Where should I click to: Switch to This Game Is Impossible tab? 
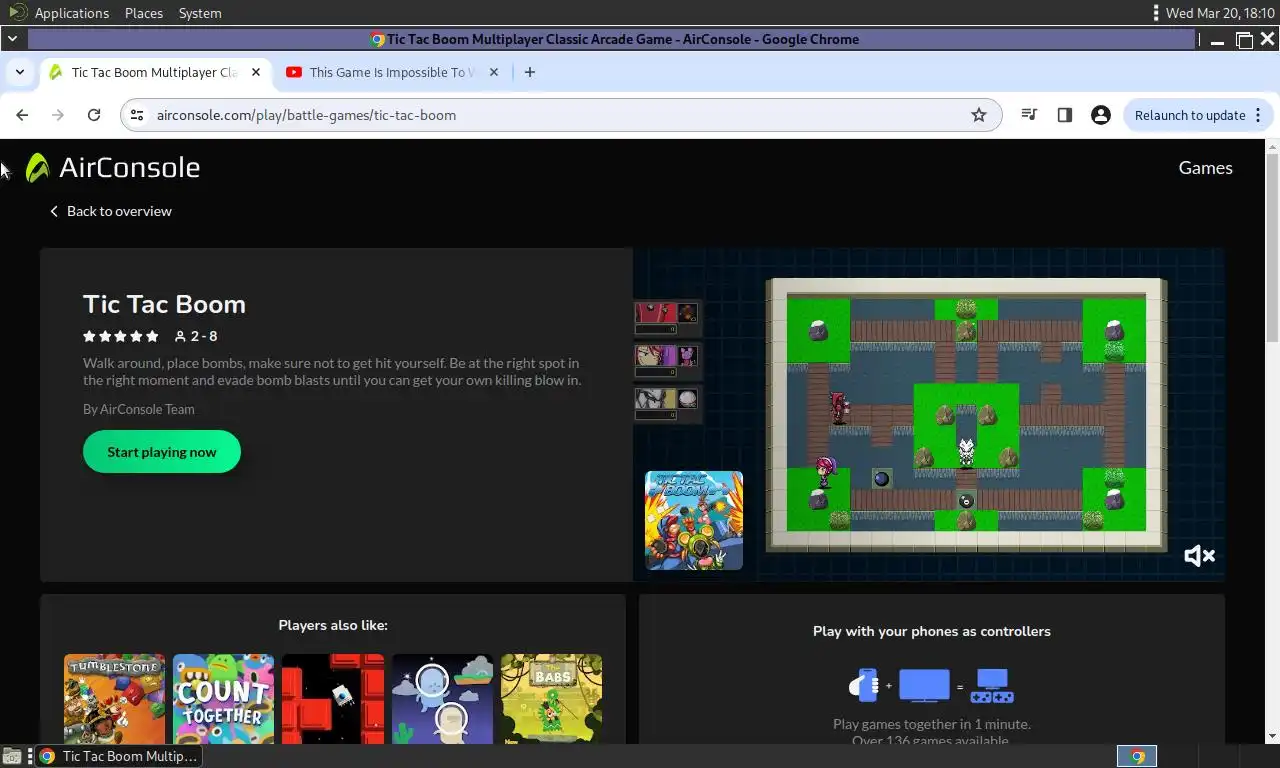tap(392, 72)
